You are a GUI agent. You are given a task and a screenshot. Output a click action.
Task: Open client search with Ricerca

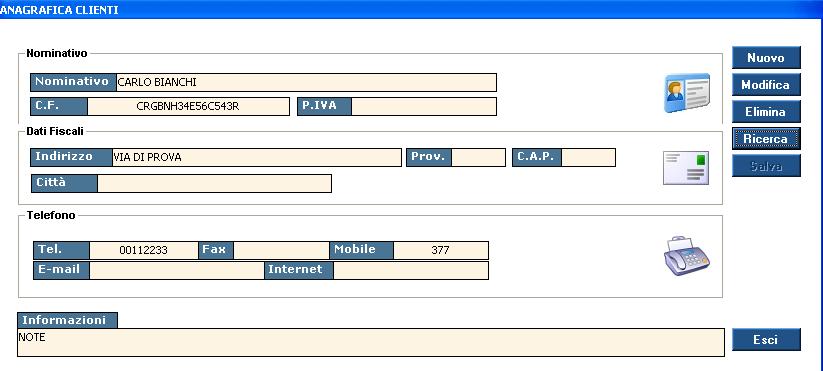pyautogui.click(x=766, y=139)
